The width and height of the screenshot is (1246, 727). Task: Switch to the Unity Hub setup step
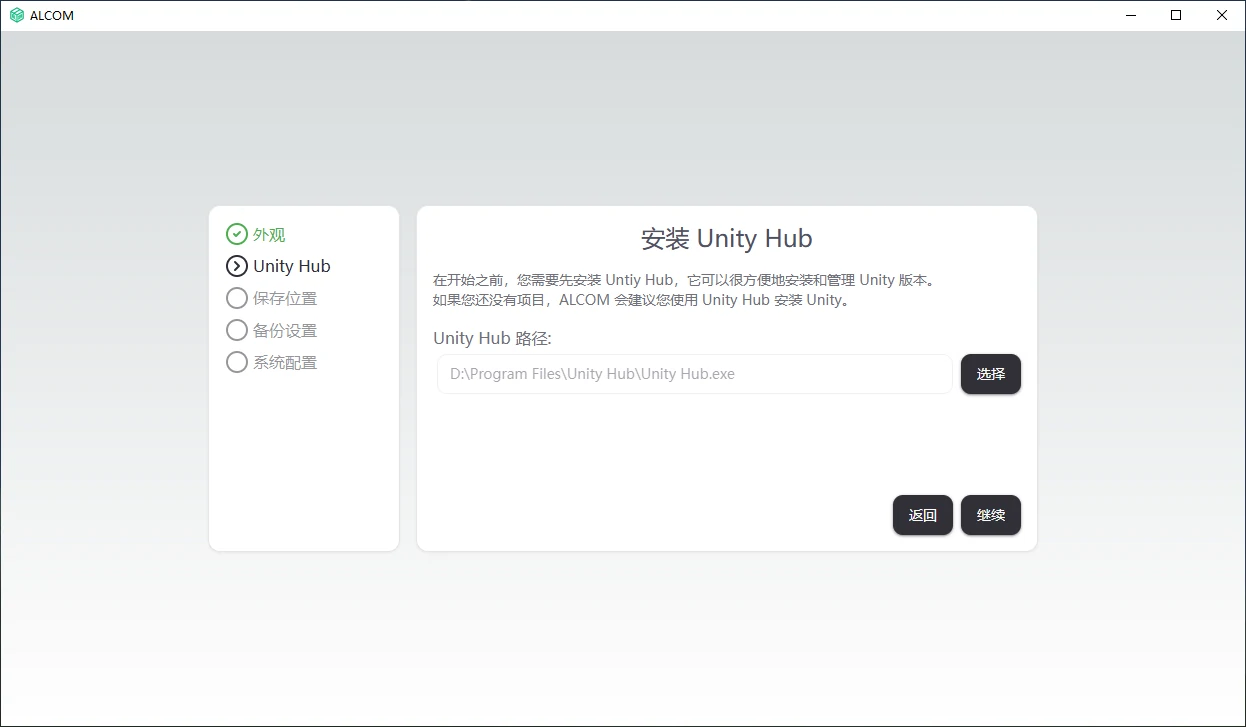coord(290,266)
